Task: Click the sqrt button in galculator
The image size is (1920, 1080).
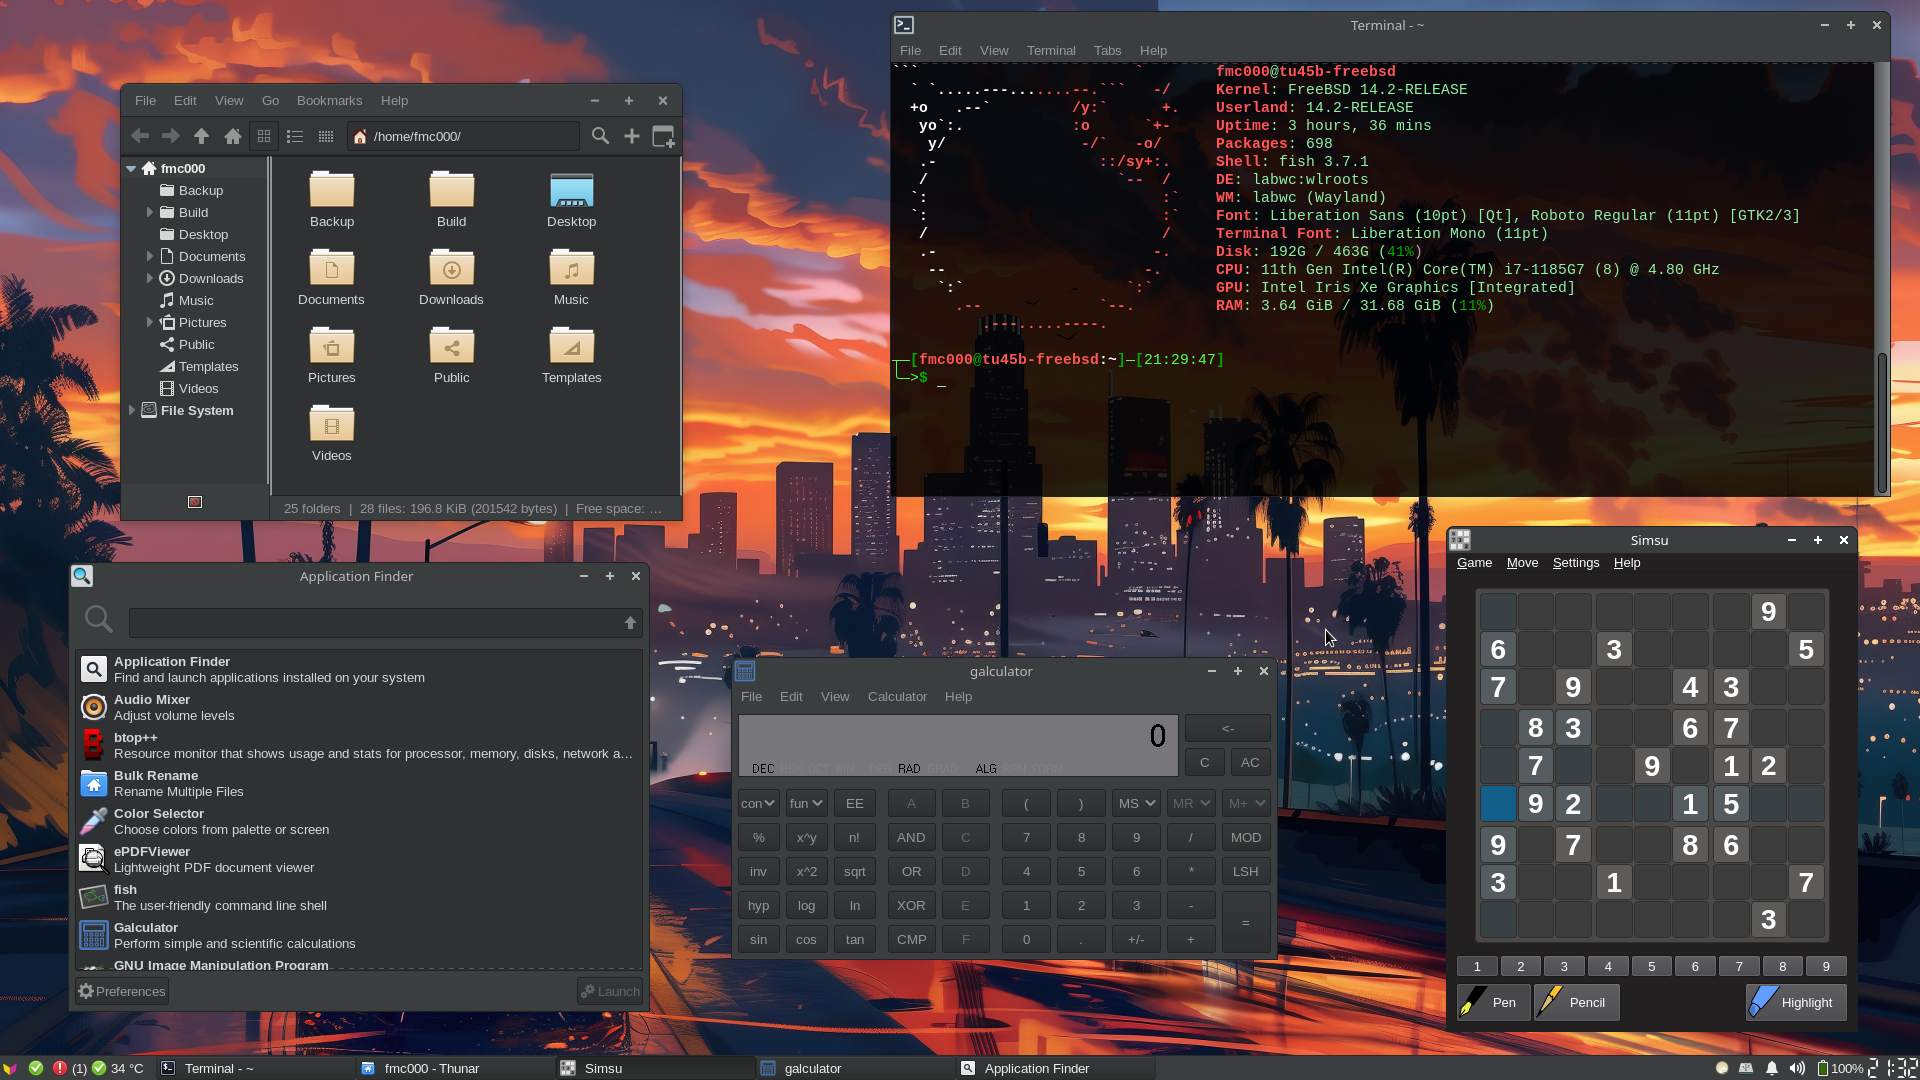Action: [854, 871]
